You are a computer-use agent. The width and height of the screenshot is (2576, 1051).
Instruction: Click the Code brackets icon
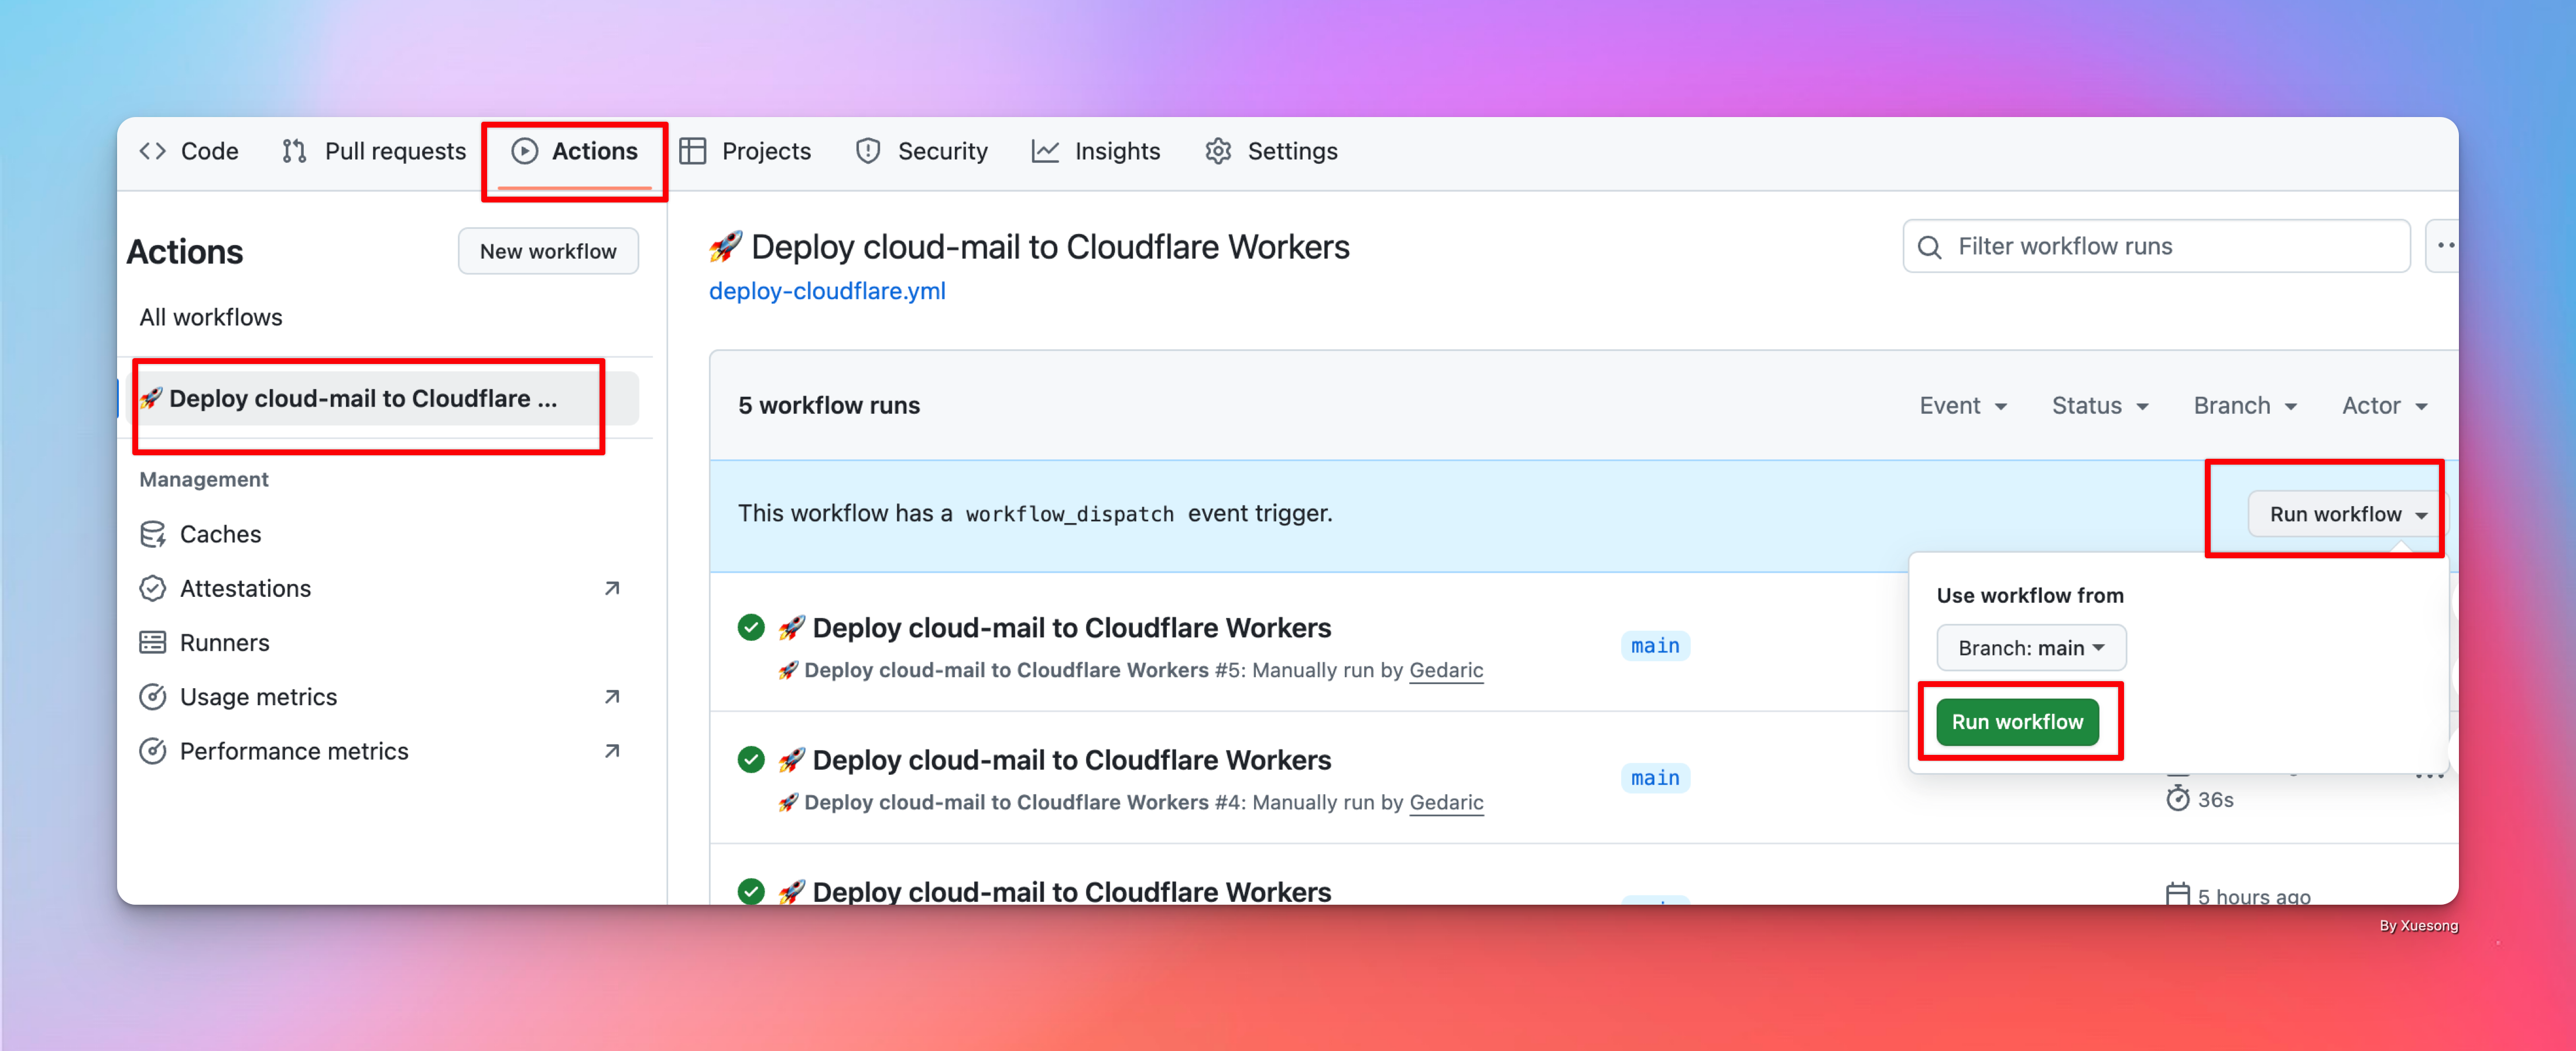coord(152,151)
